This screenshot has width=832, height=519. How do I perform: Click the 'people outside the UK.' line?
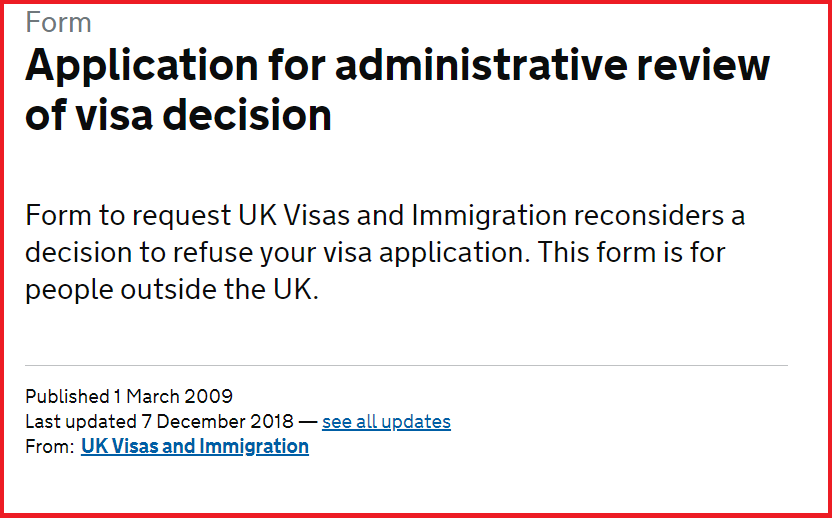171,289
